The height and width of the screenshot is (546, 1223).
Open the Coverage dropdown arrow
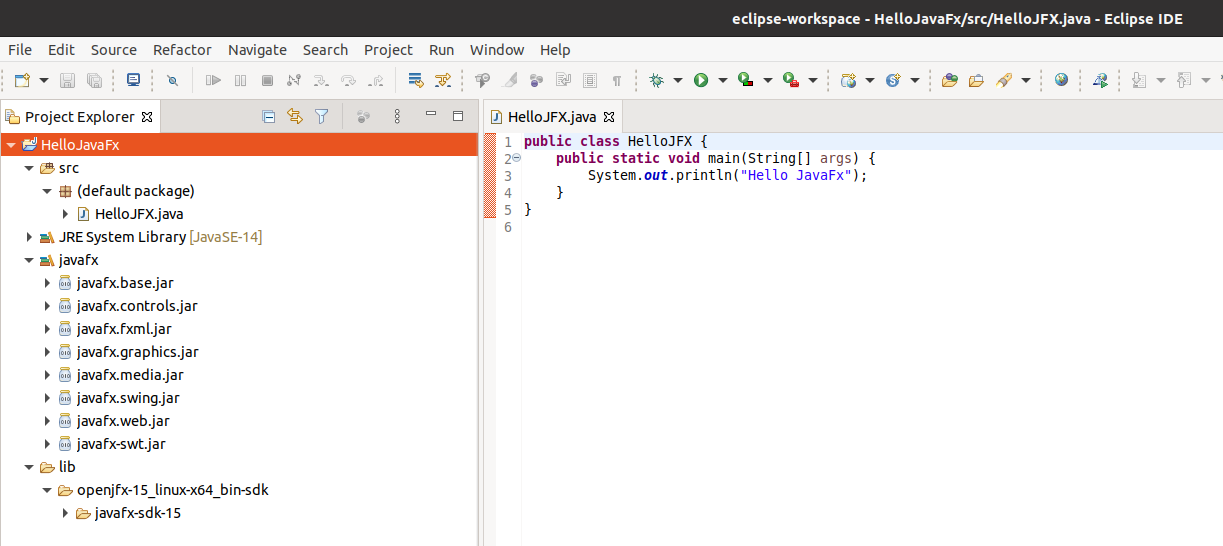[767, 80]
